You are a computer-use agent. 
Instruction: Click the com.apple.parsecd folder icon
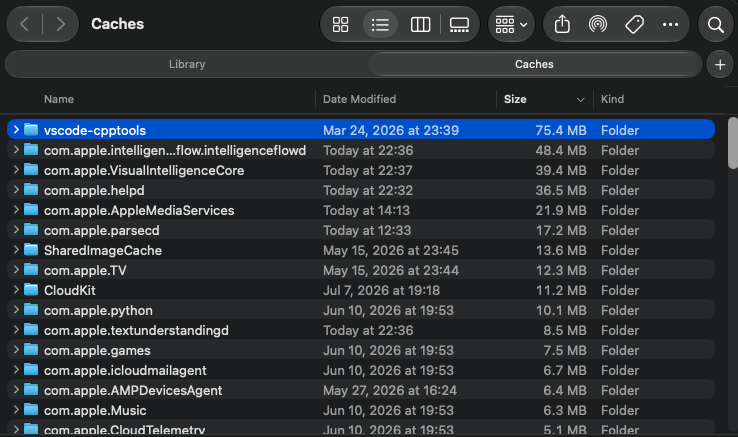click(x=31, y=230)
